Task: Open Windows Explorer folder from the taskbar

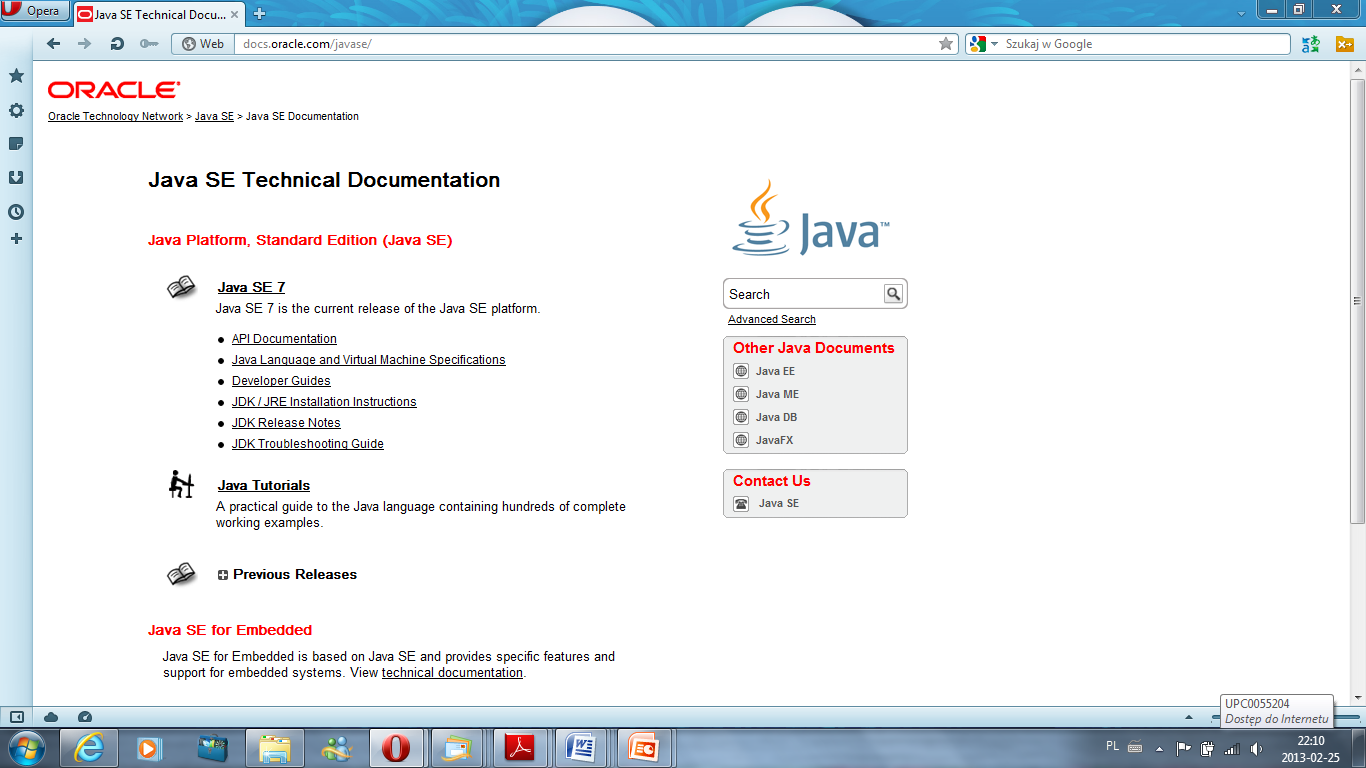Action: click(x=274, y=747)
